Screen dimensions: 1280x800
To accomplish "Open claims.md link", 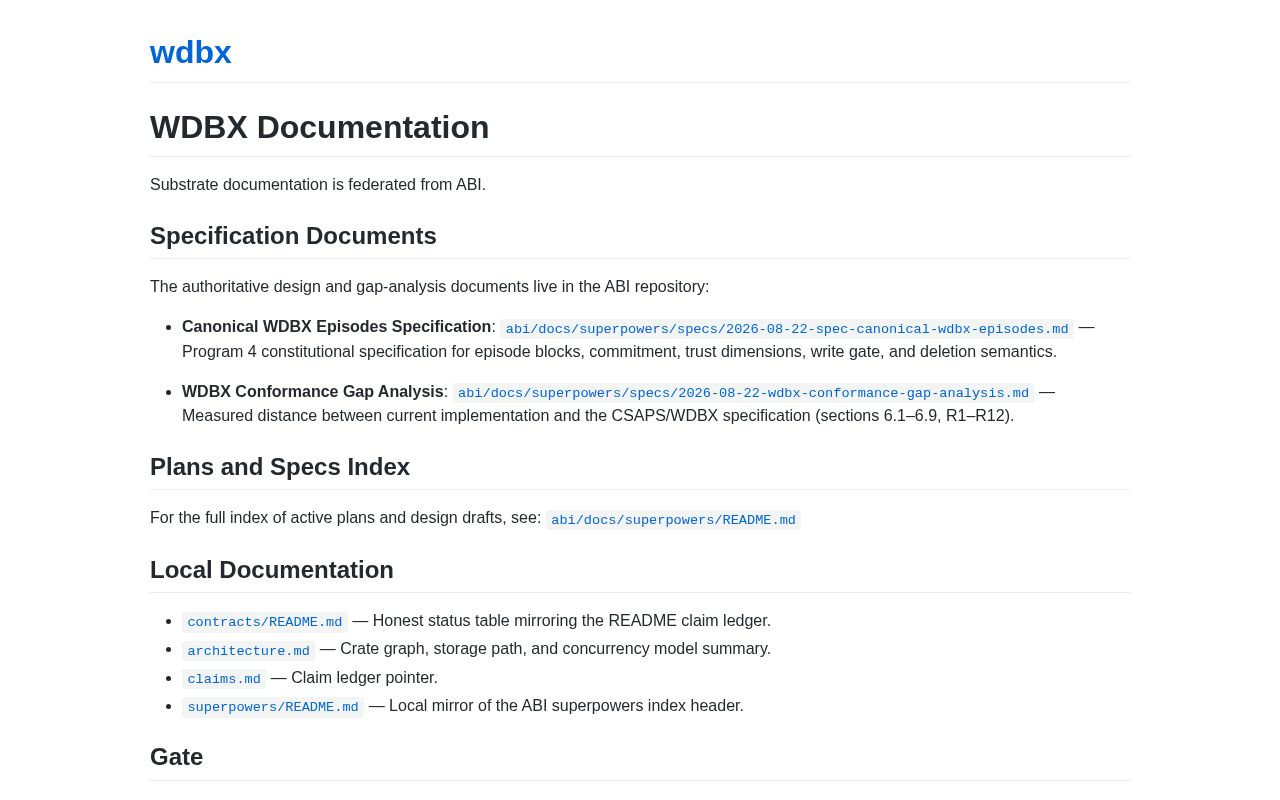I will [224, 679].
